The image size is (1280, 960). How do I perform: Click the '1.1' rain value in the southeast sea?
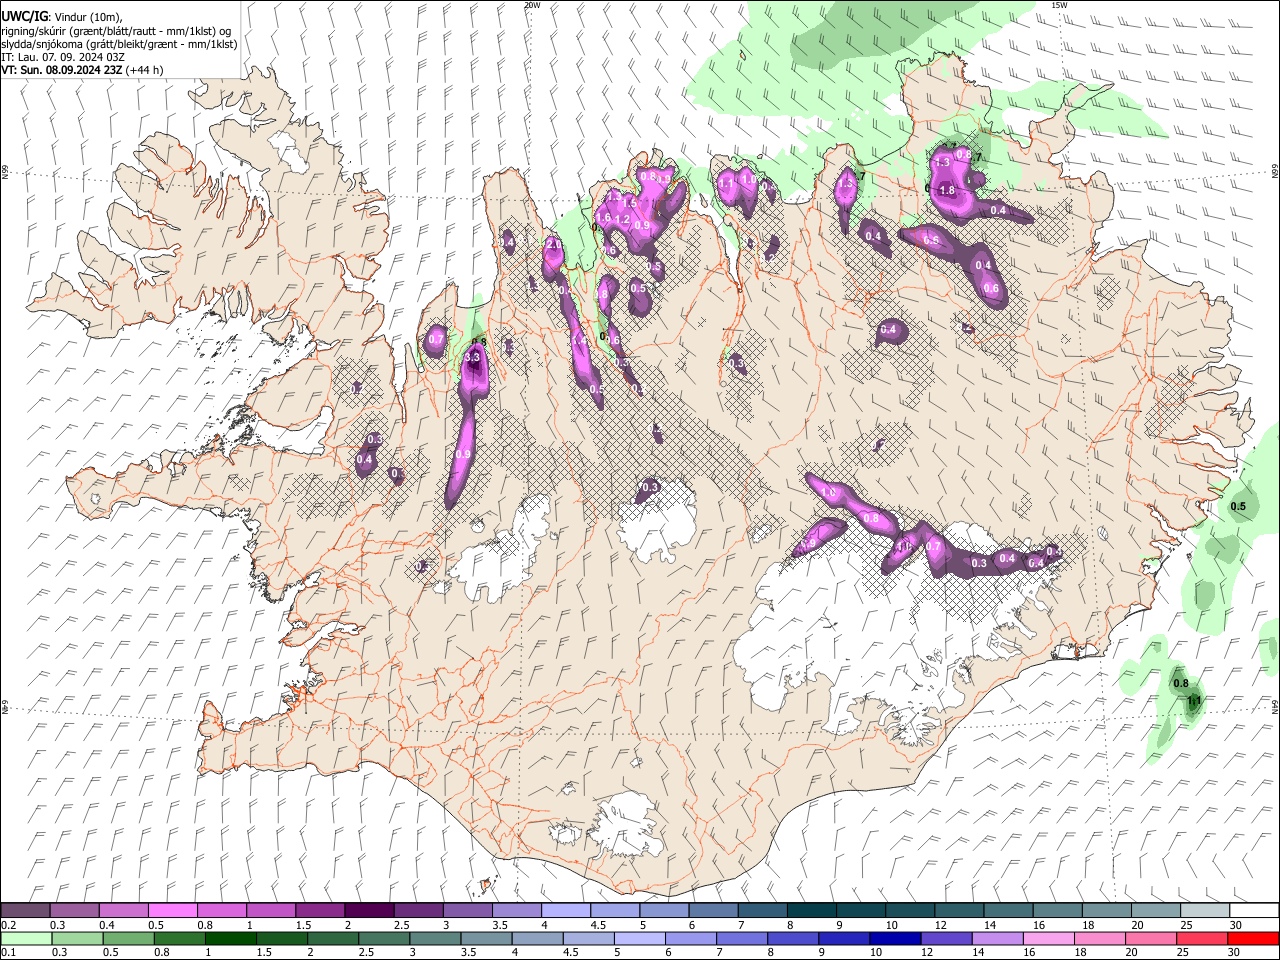[1194, 701]
